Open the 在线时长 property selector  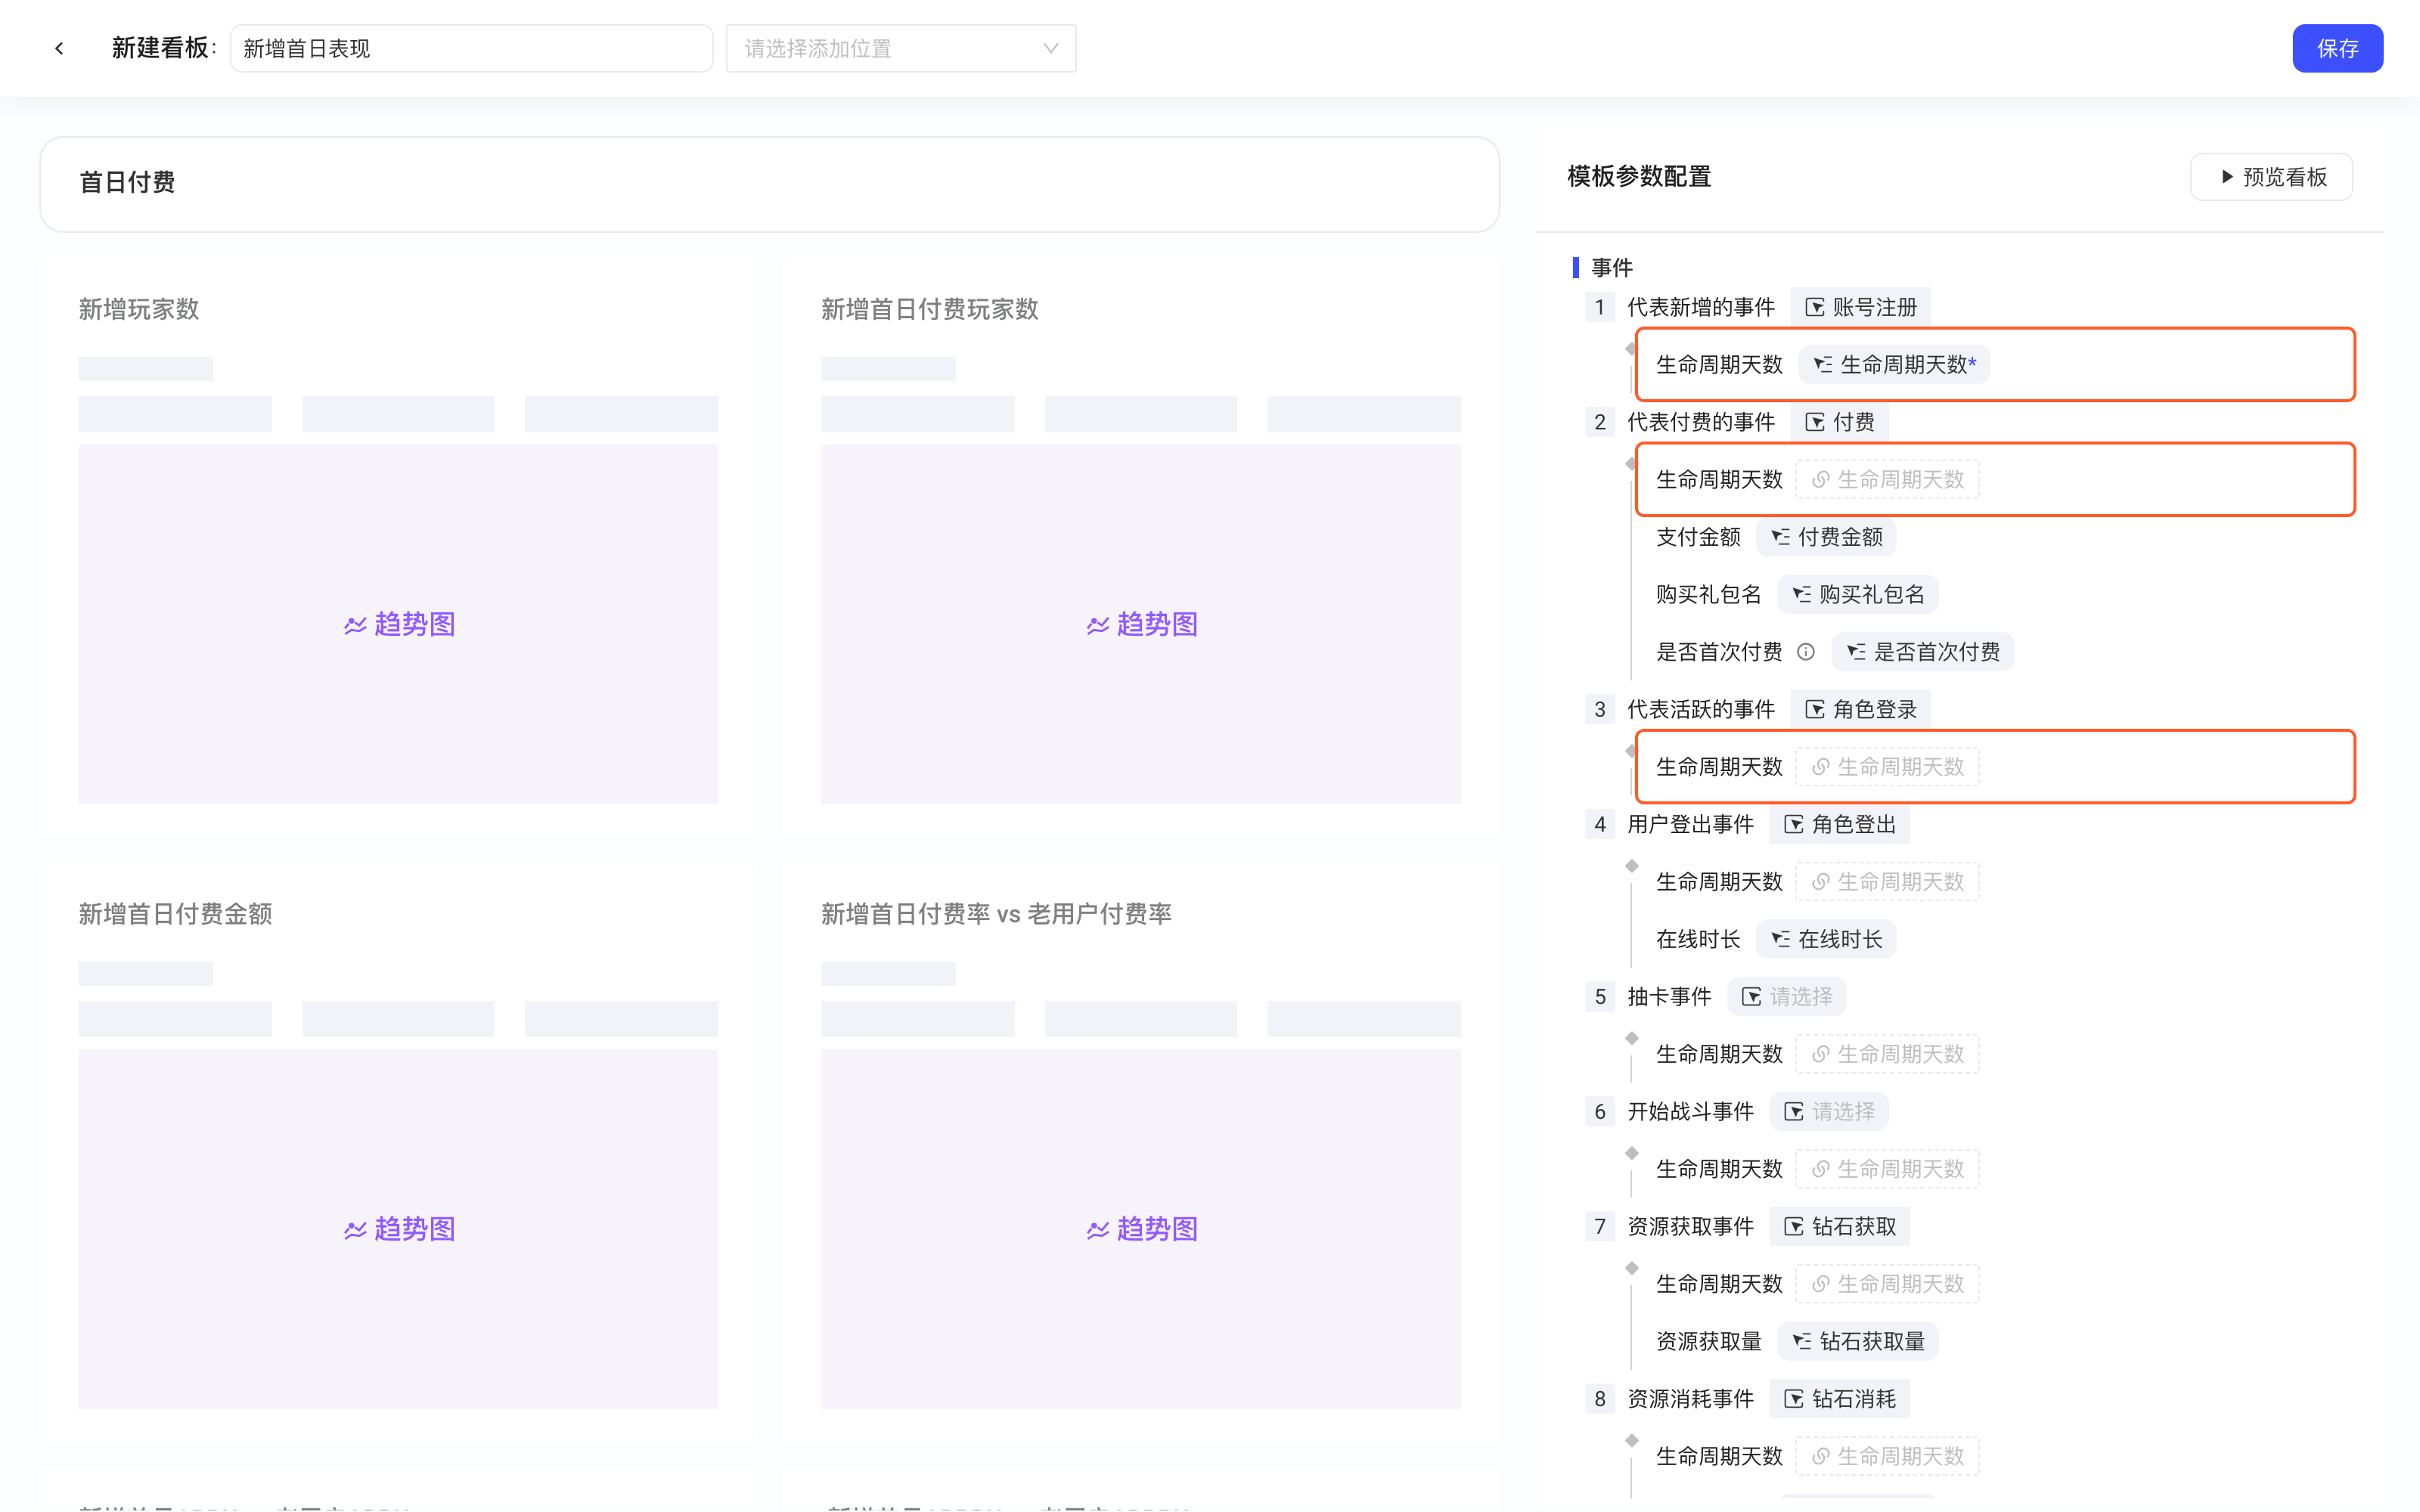point(1826,940)
